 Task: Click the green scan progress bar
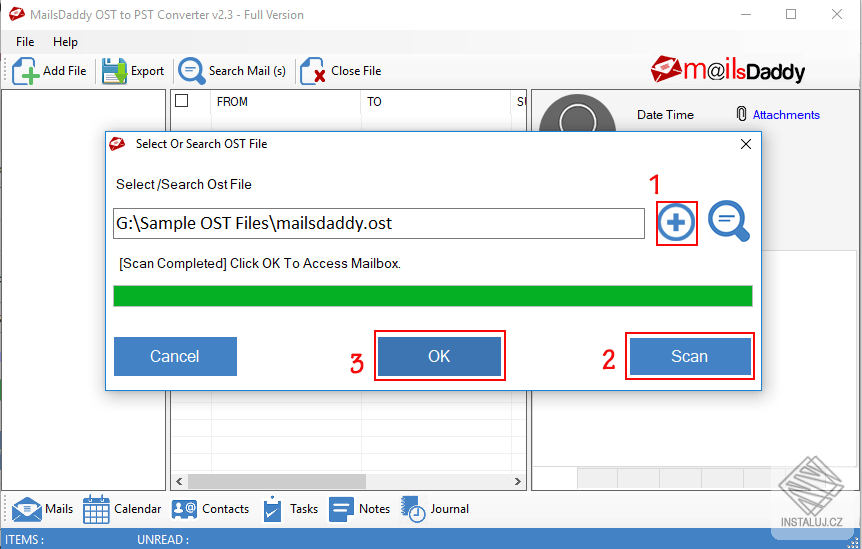pos(433,296)
